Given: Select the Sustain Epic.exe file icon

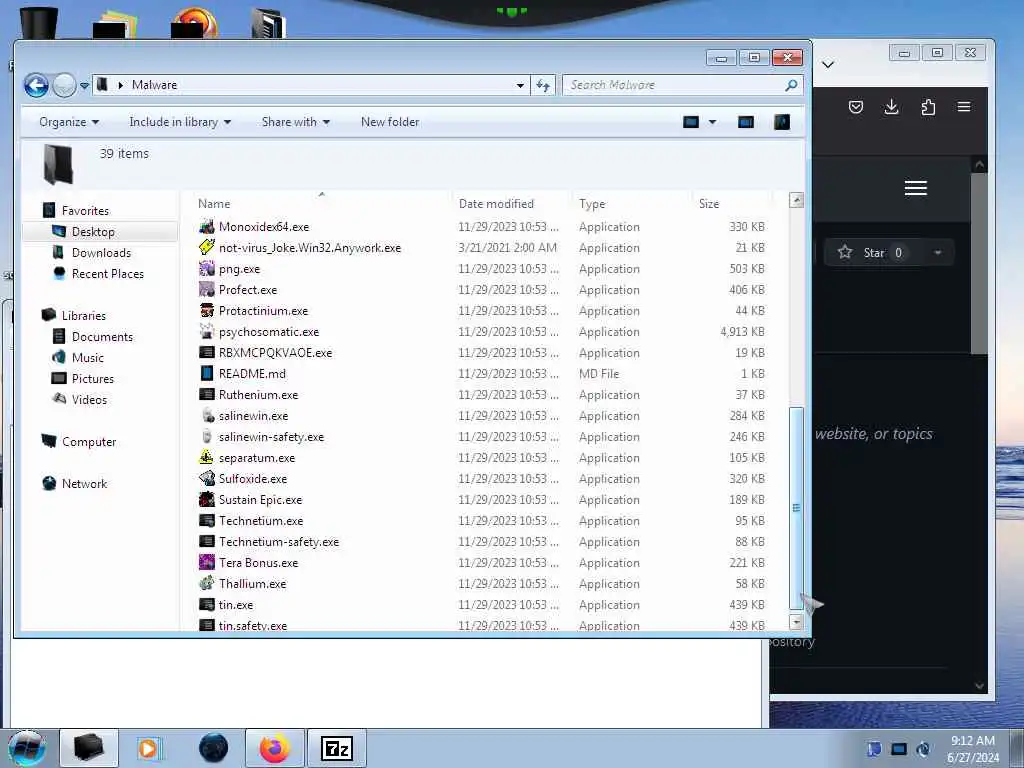Looking at the screenshot, I should pos(207,500).
